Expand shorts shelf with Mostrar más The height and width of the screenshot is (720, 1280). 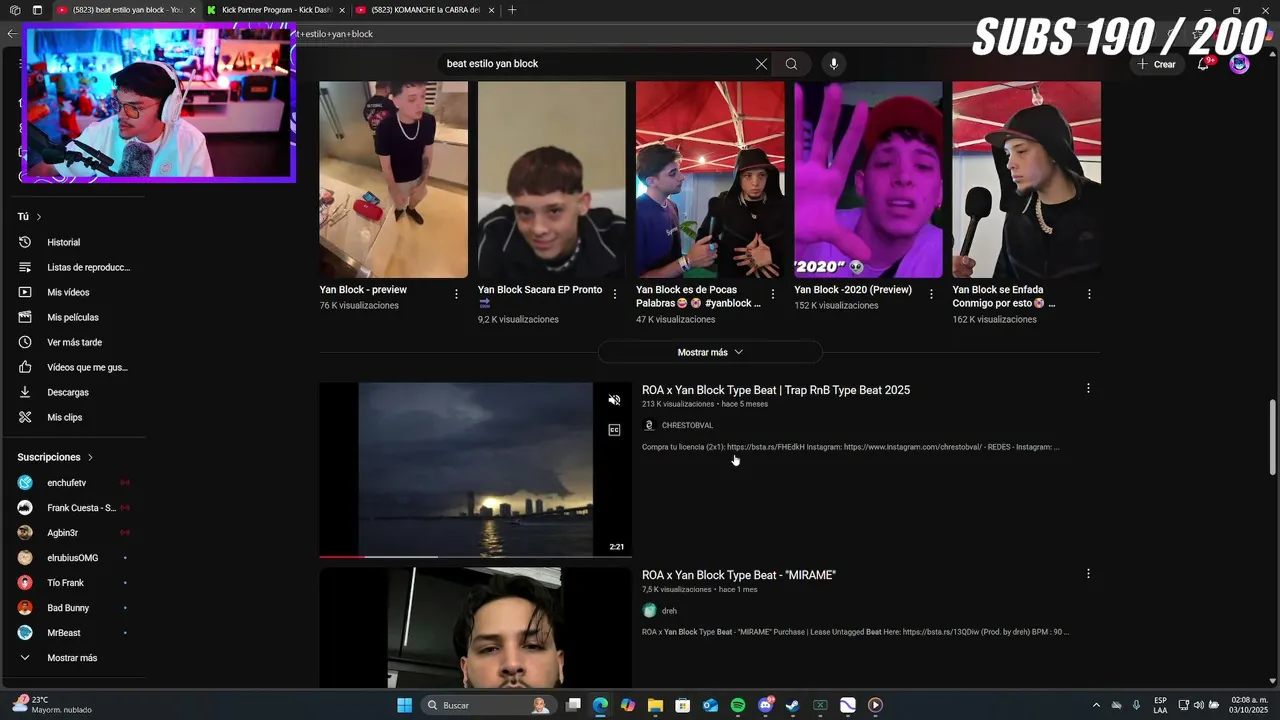tap(710, 352)
